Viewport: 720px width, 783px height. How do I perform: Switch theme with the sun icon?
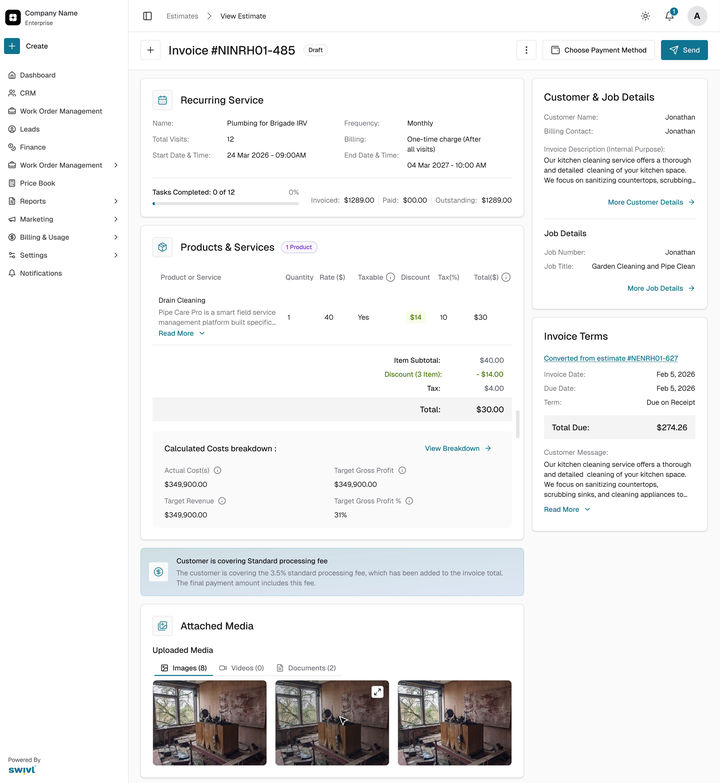tap(645, 16)
